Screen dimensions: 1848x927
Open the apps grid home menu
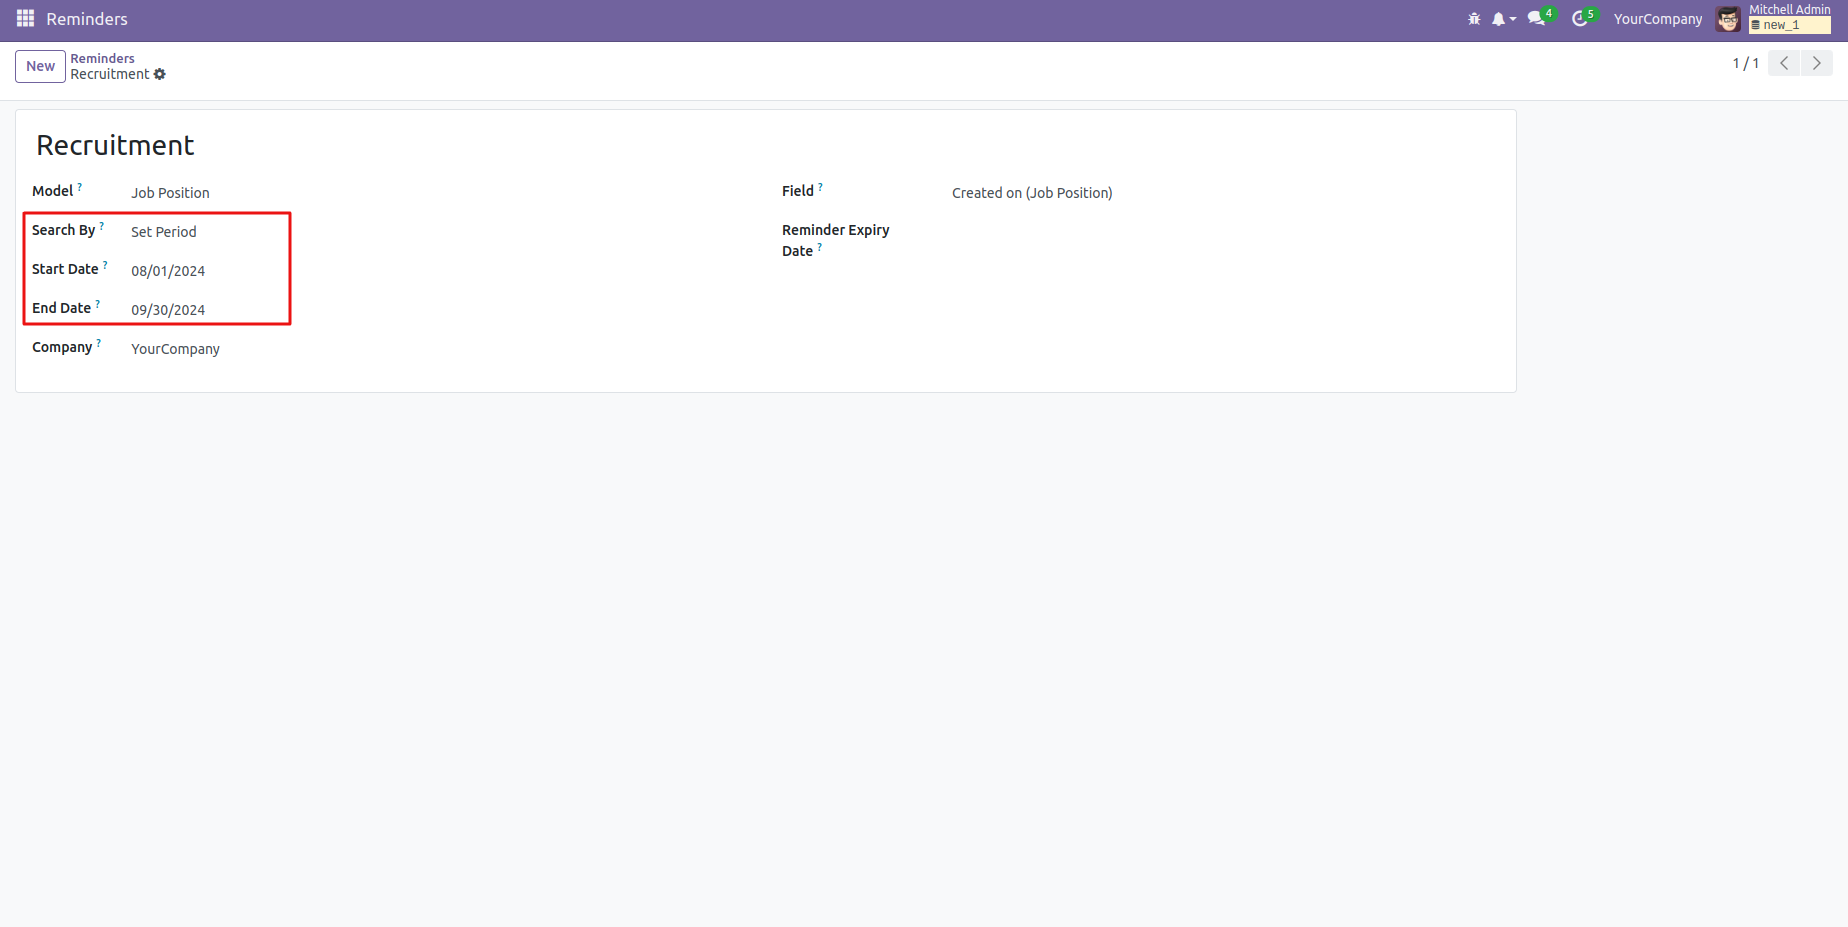[25, 19]
